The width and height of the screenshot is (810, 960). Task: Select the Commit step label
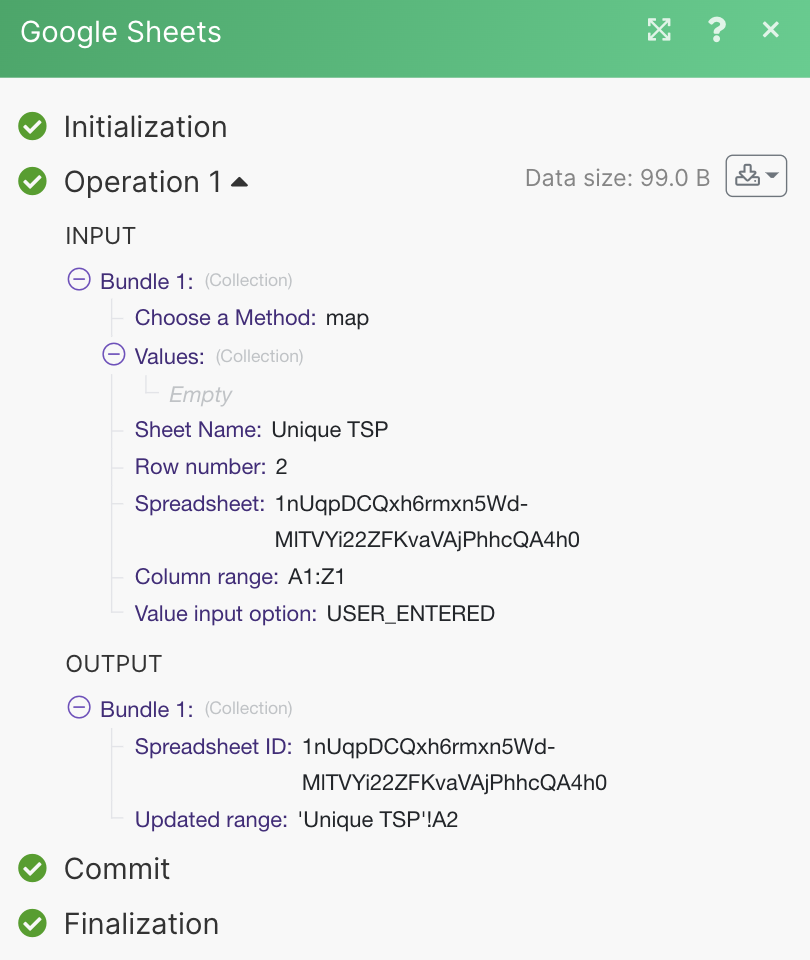117,868
